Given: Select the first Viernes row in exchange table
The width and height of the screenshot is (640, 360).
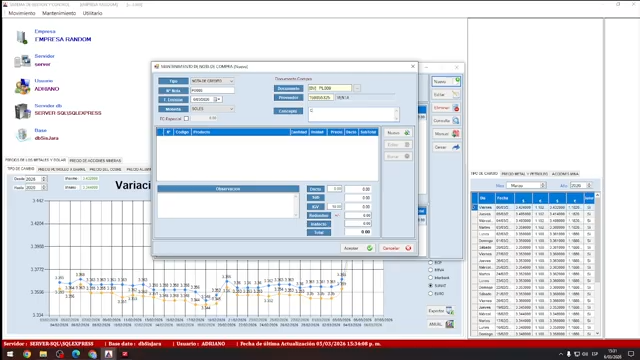Looking at the screenshot, I should (x=533, y=207).
